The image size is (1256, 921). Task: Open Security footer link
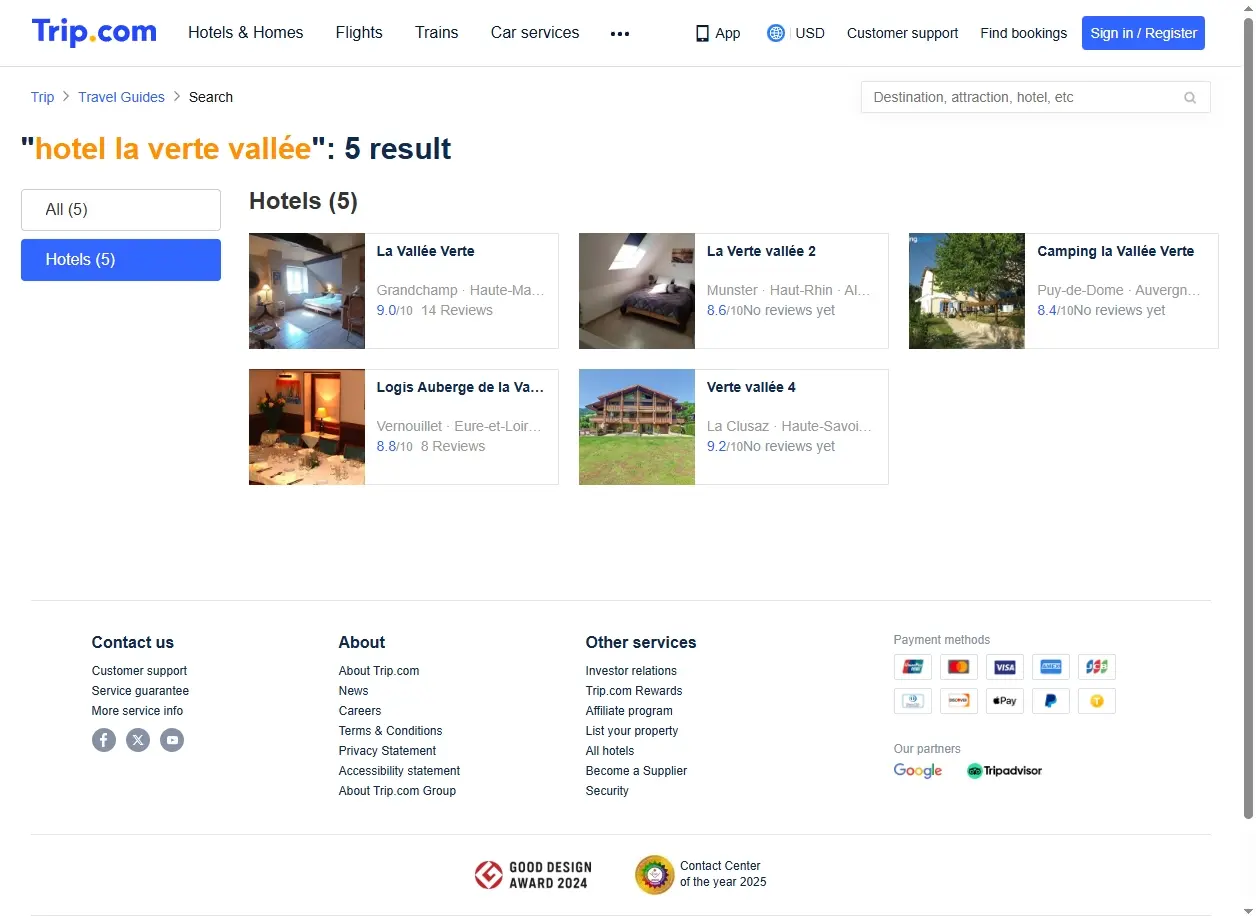tap(607, 791)
